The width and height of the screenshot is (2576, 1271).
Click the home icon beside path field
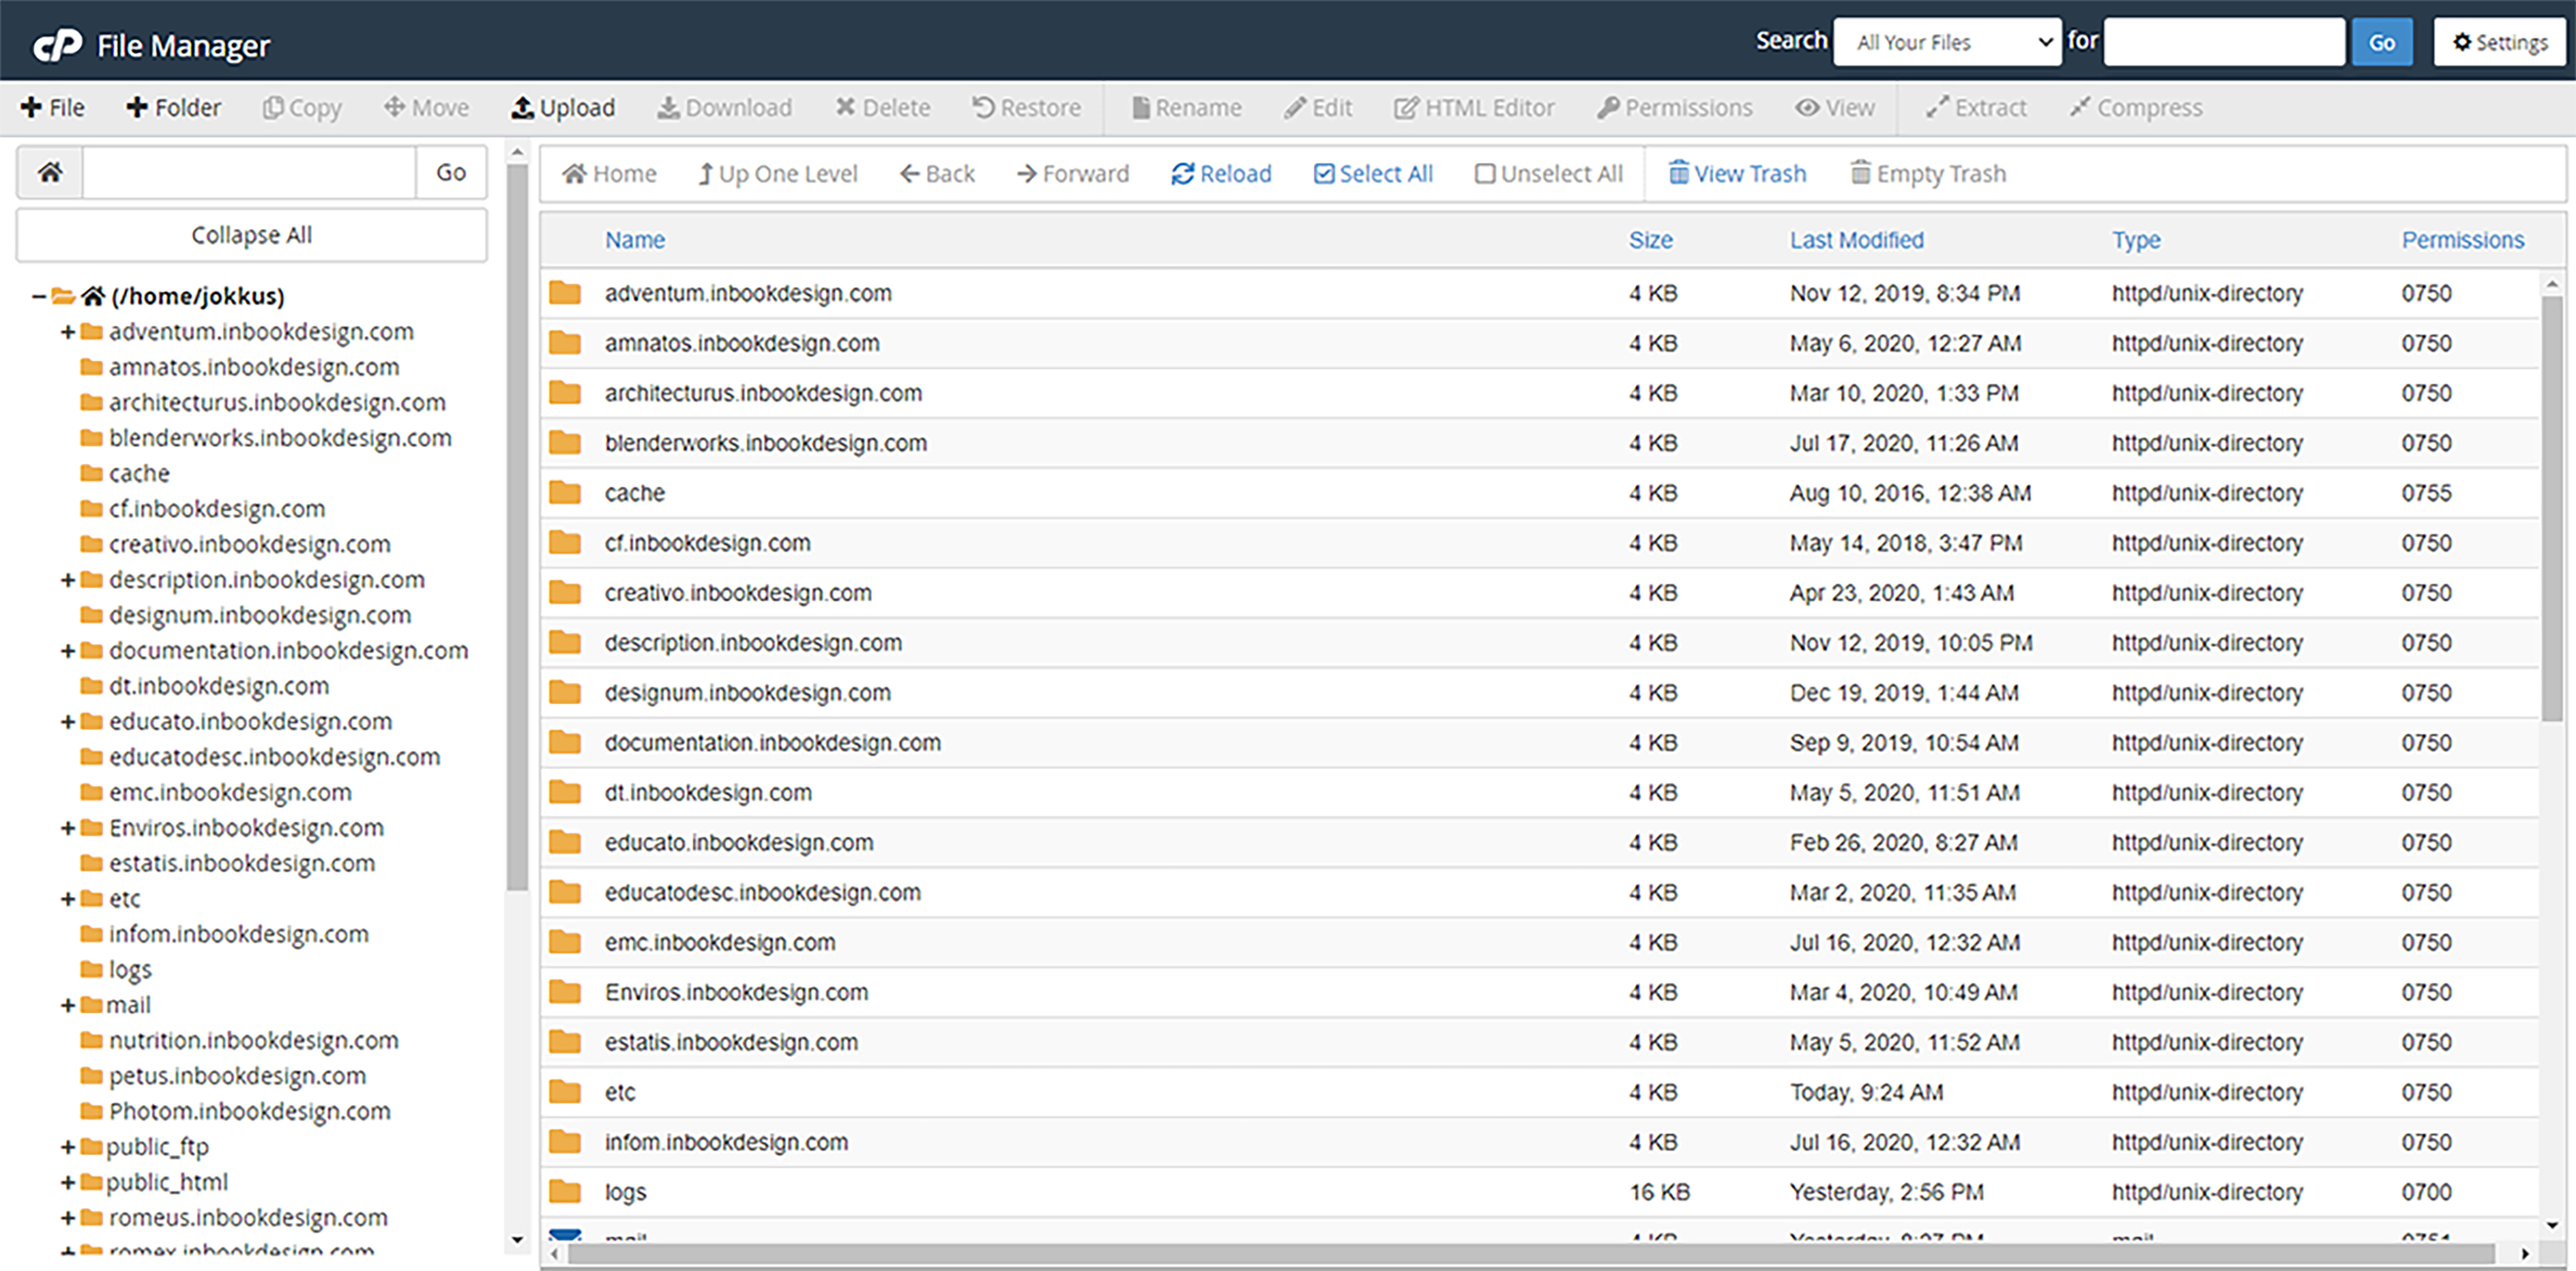point(50,172)
